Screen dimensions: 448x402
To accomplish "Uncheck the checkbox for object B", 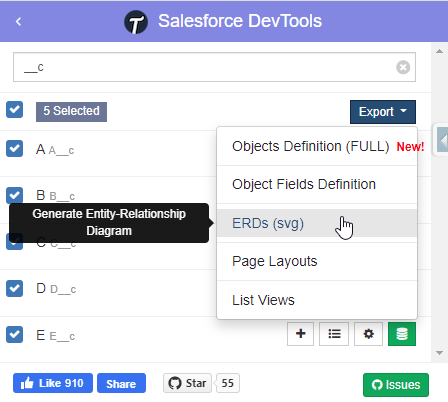I will pos(14,195).
